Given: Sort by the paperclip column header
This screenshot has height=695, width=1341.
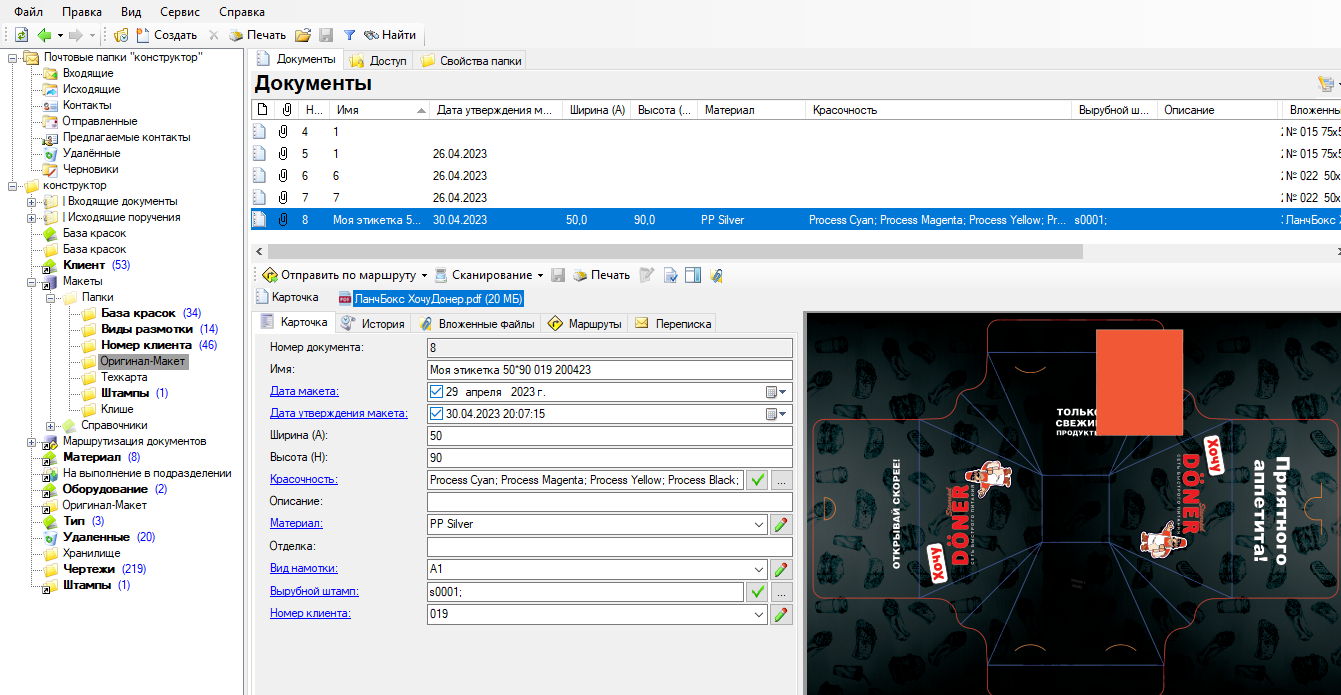Looking at the screenshot, I should tap(286, 110).
